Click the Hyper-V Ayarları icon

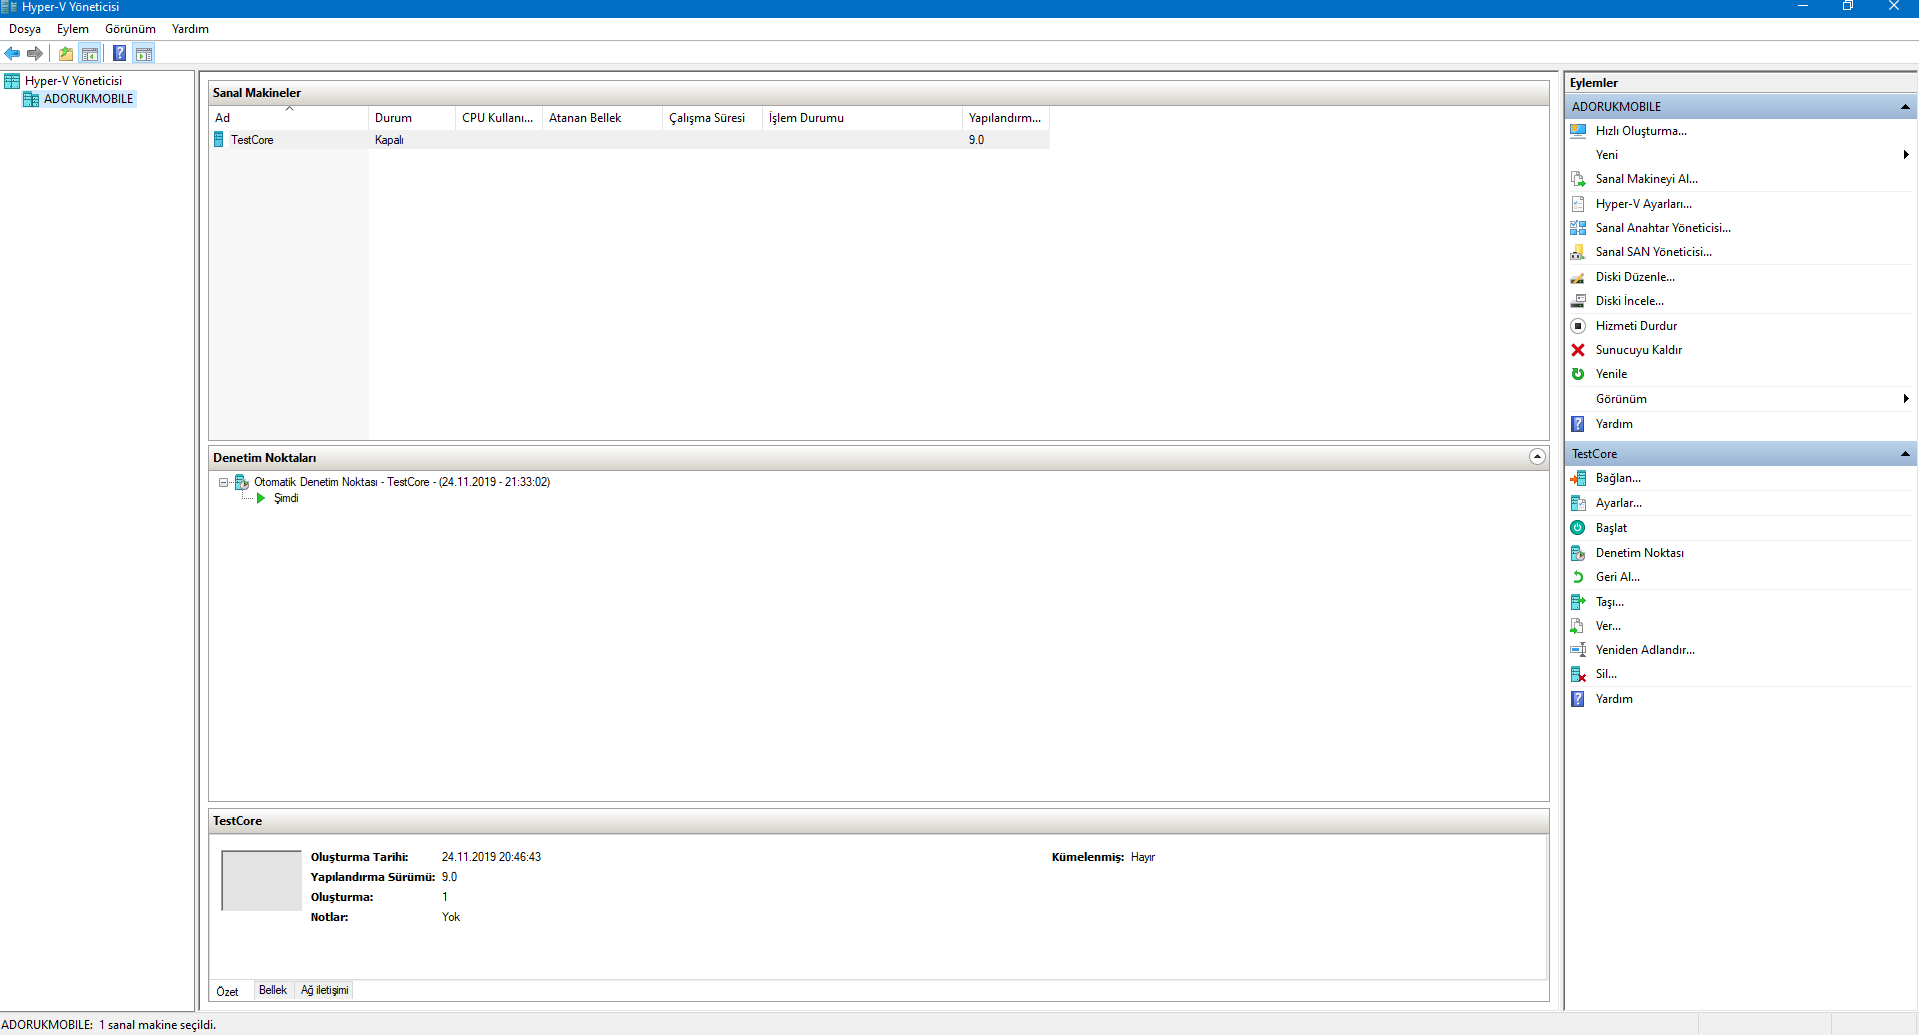point(1578,204)
